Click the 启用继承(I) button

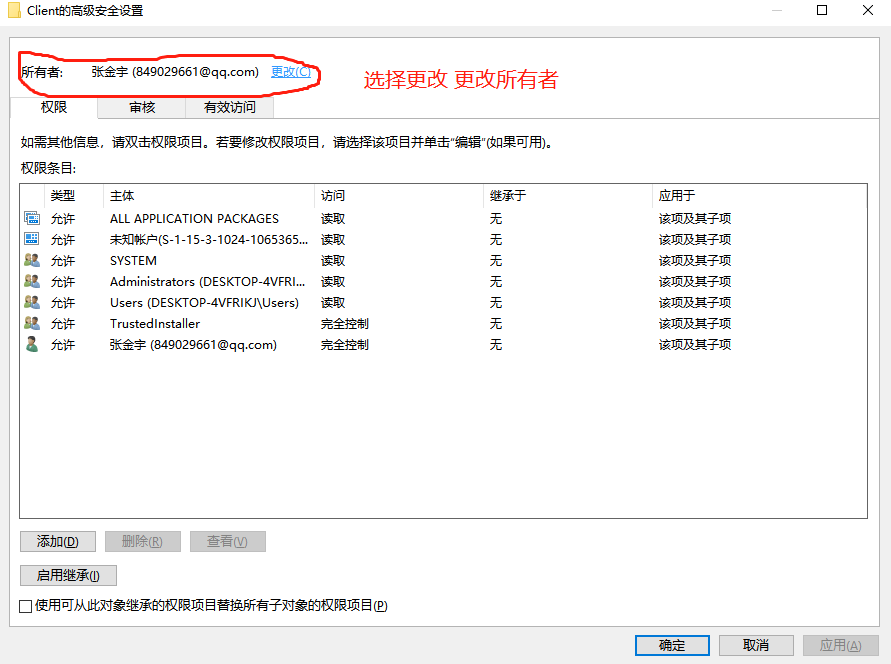[x=68, y=575]
